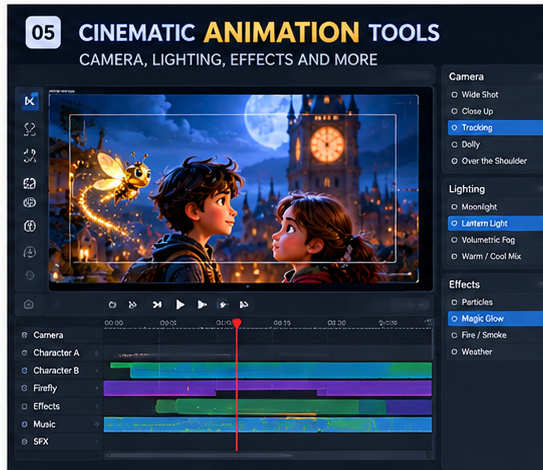
Task: Select the blue-green Character B clip
Action: click(x=271, y=370)
